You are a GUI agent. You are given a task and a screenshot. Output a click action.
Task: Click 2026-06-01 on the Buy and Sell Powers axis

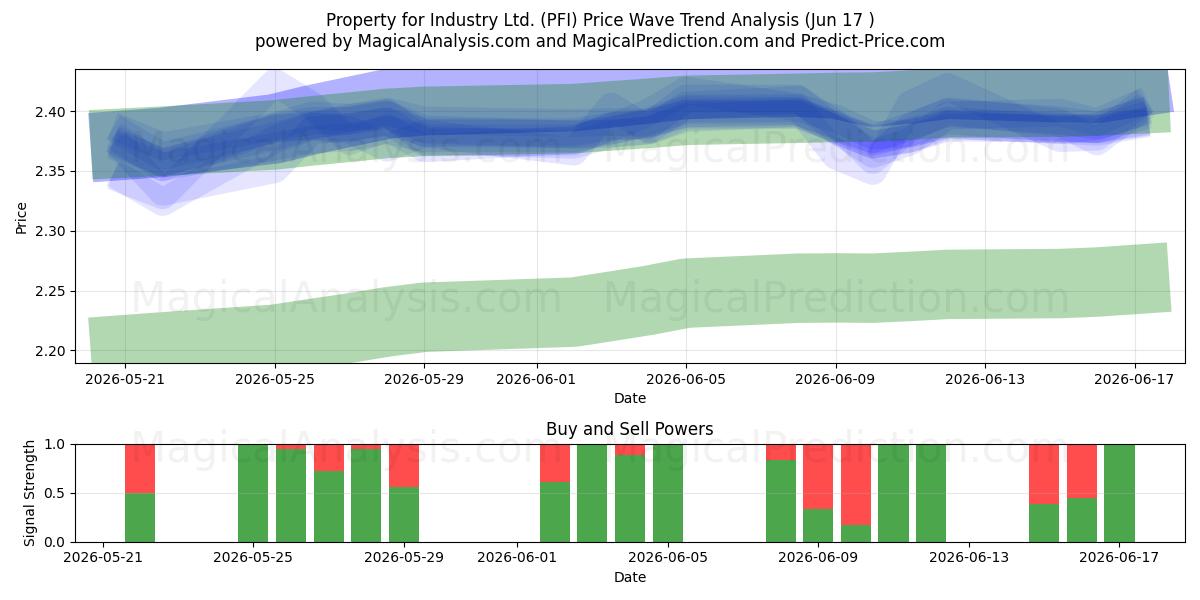coord(517,559)
